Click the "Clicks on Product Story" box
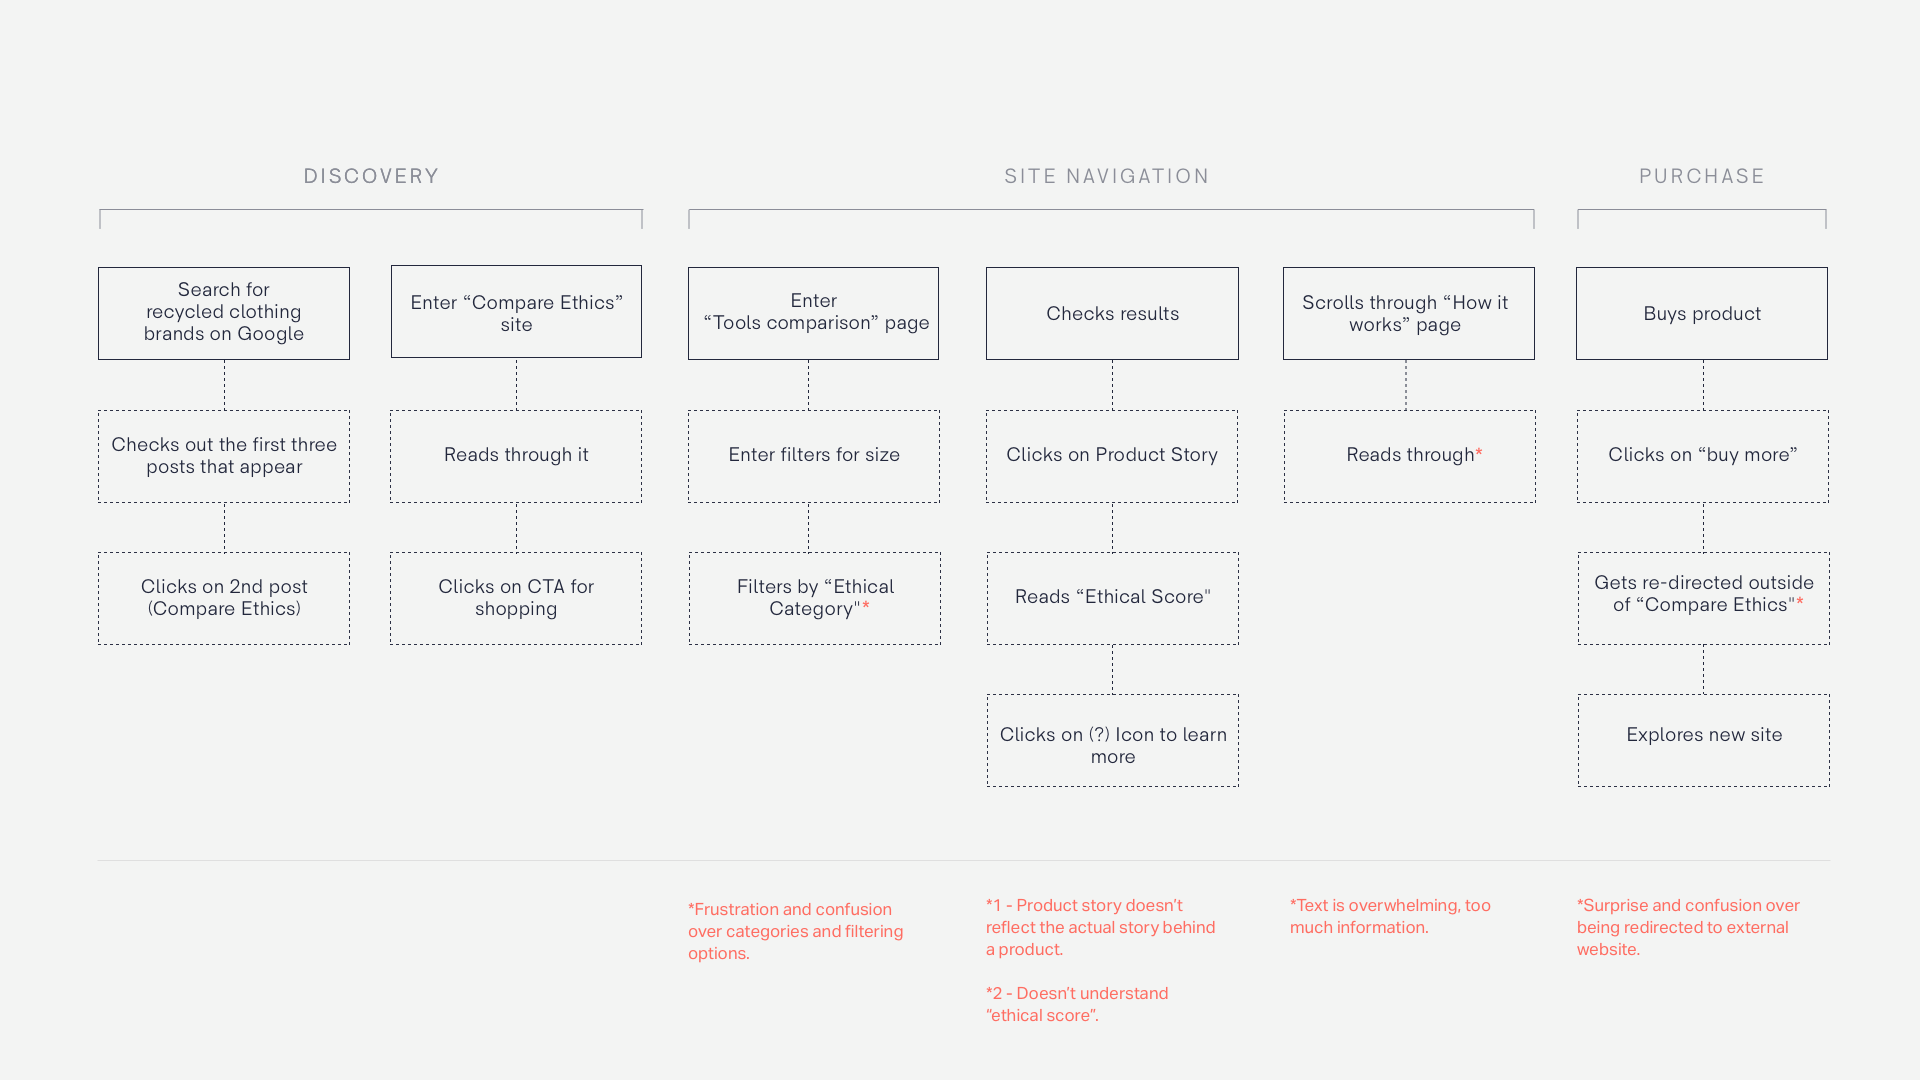This screenshot has height=1080, width=1920. point(1112,456)
